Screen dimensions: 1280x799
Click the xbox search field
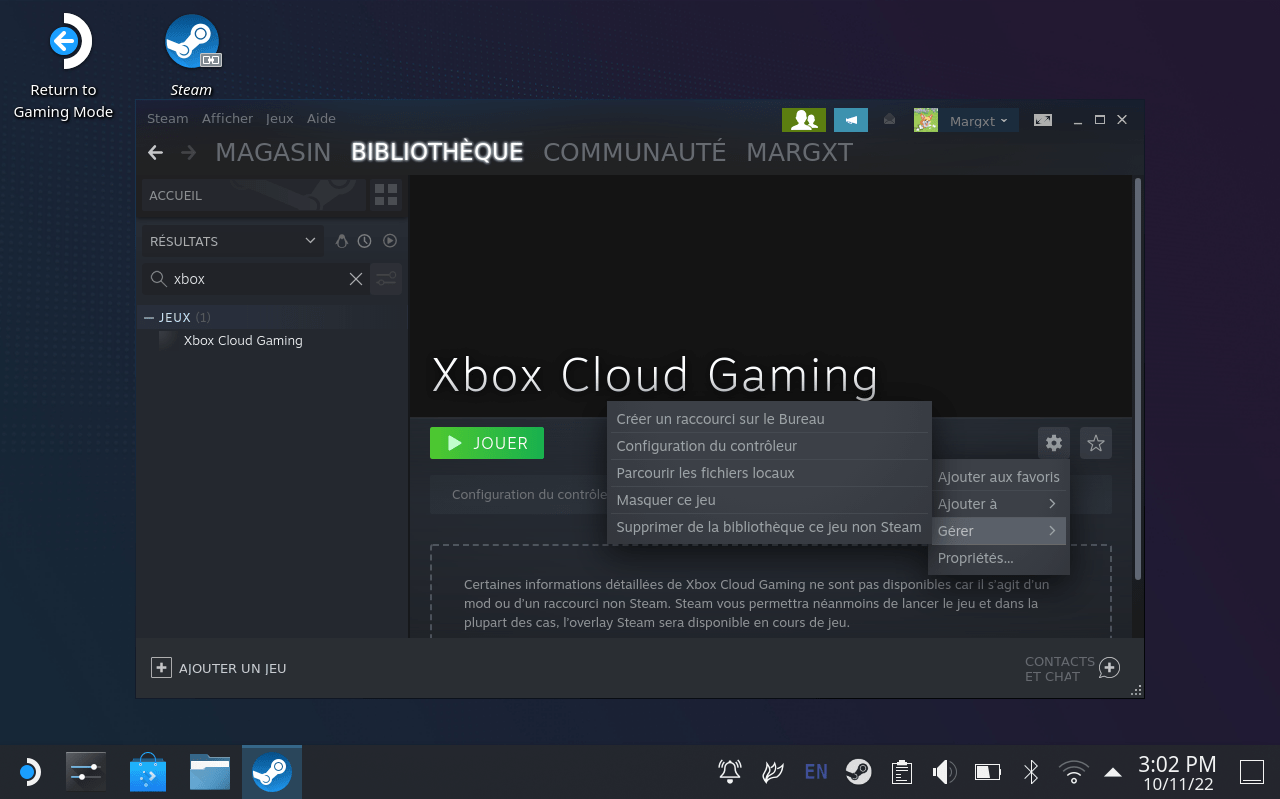(256, 279)
